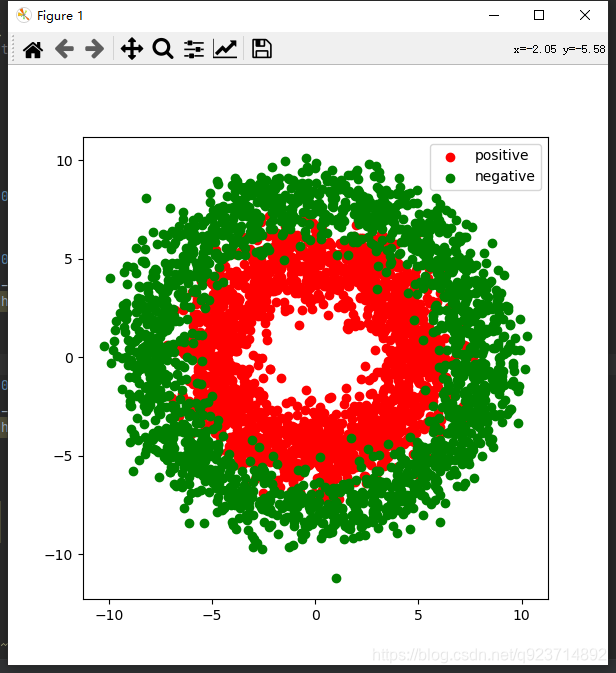616x673 pixels.
Task: Click the 'positive' legend label
Action: coord(501,155)
